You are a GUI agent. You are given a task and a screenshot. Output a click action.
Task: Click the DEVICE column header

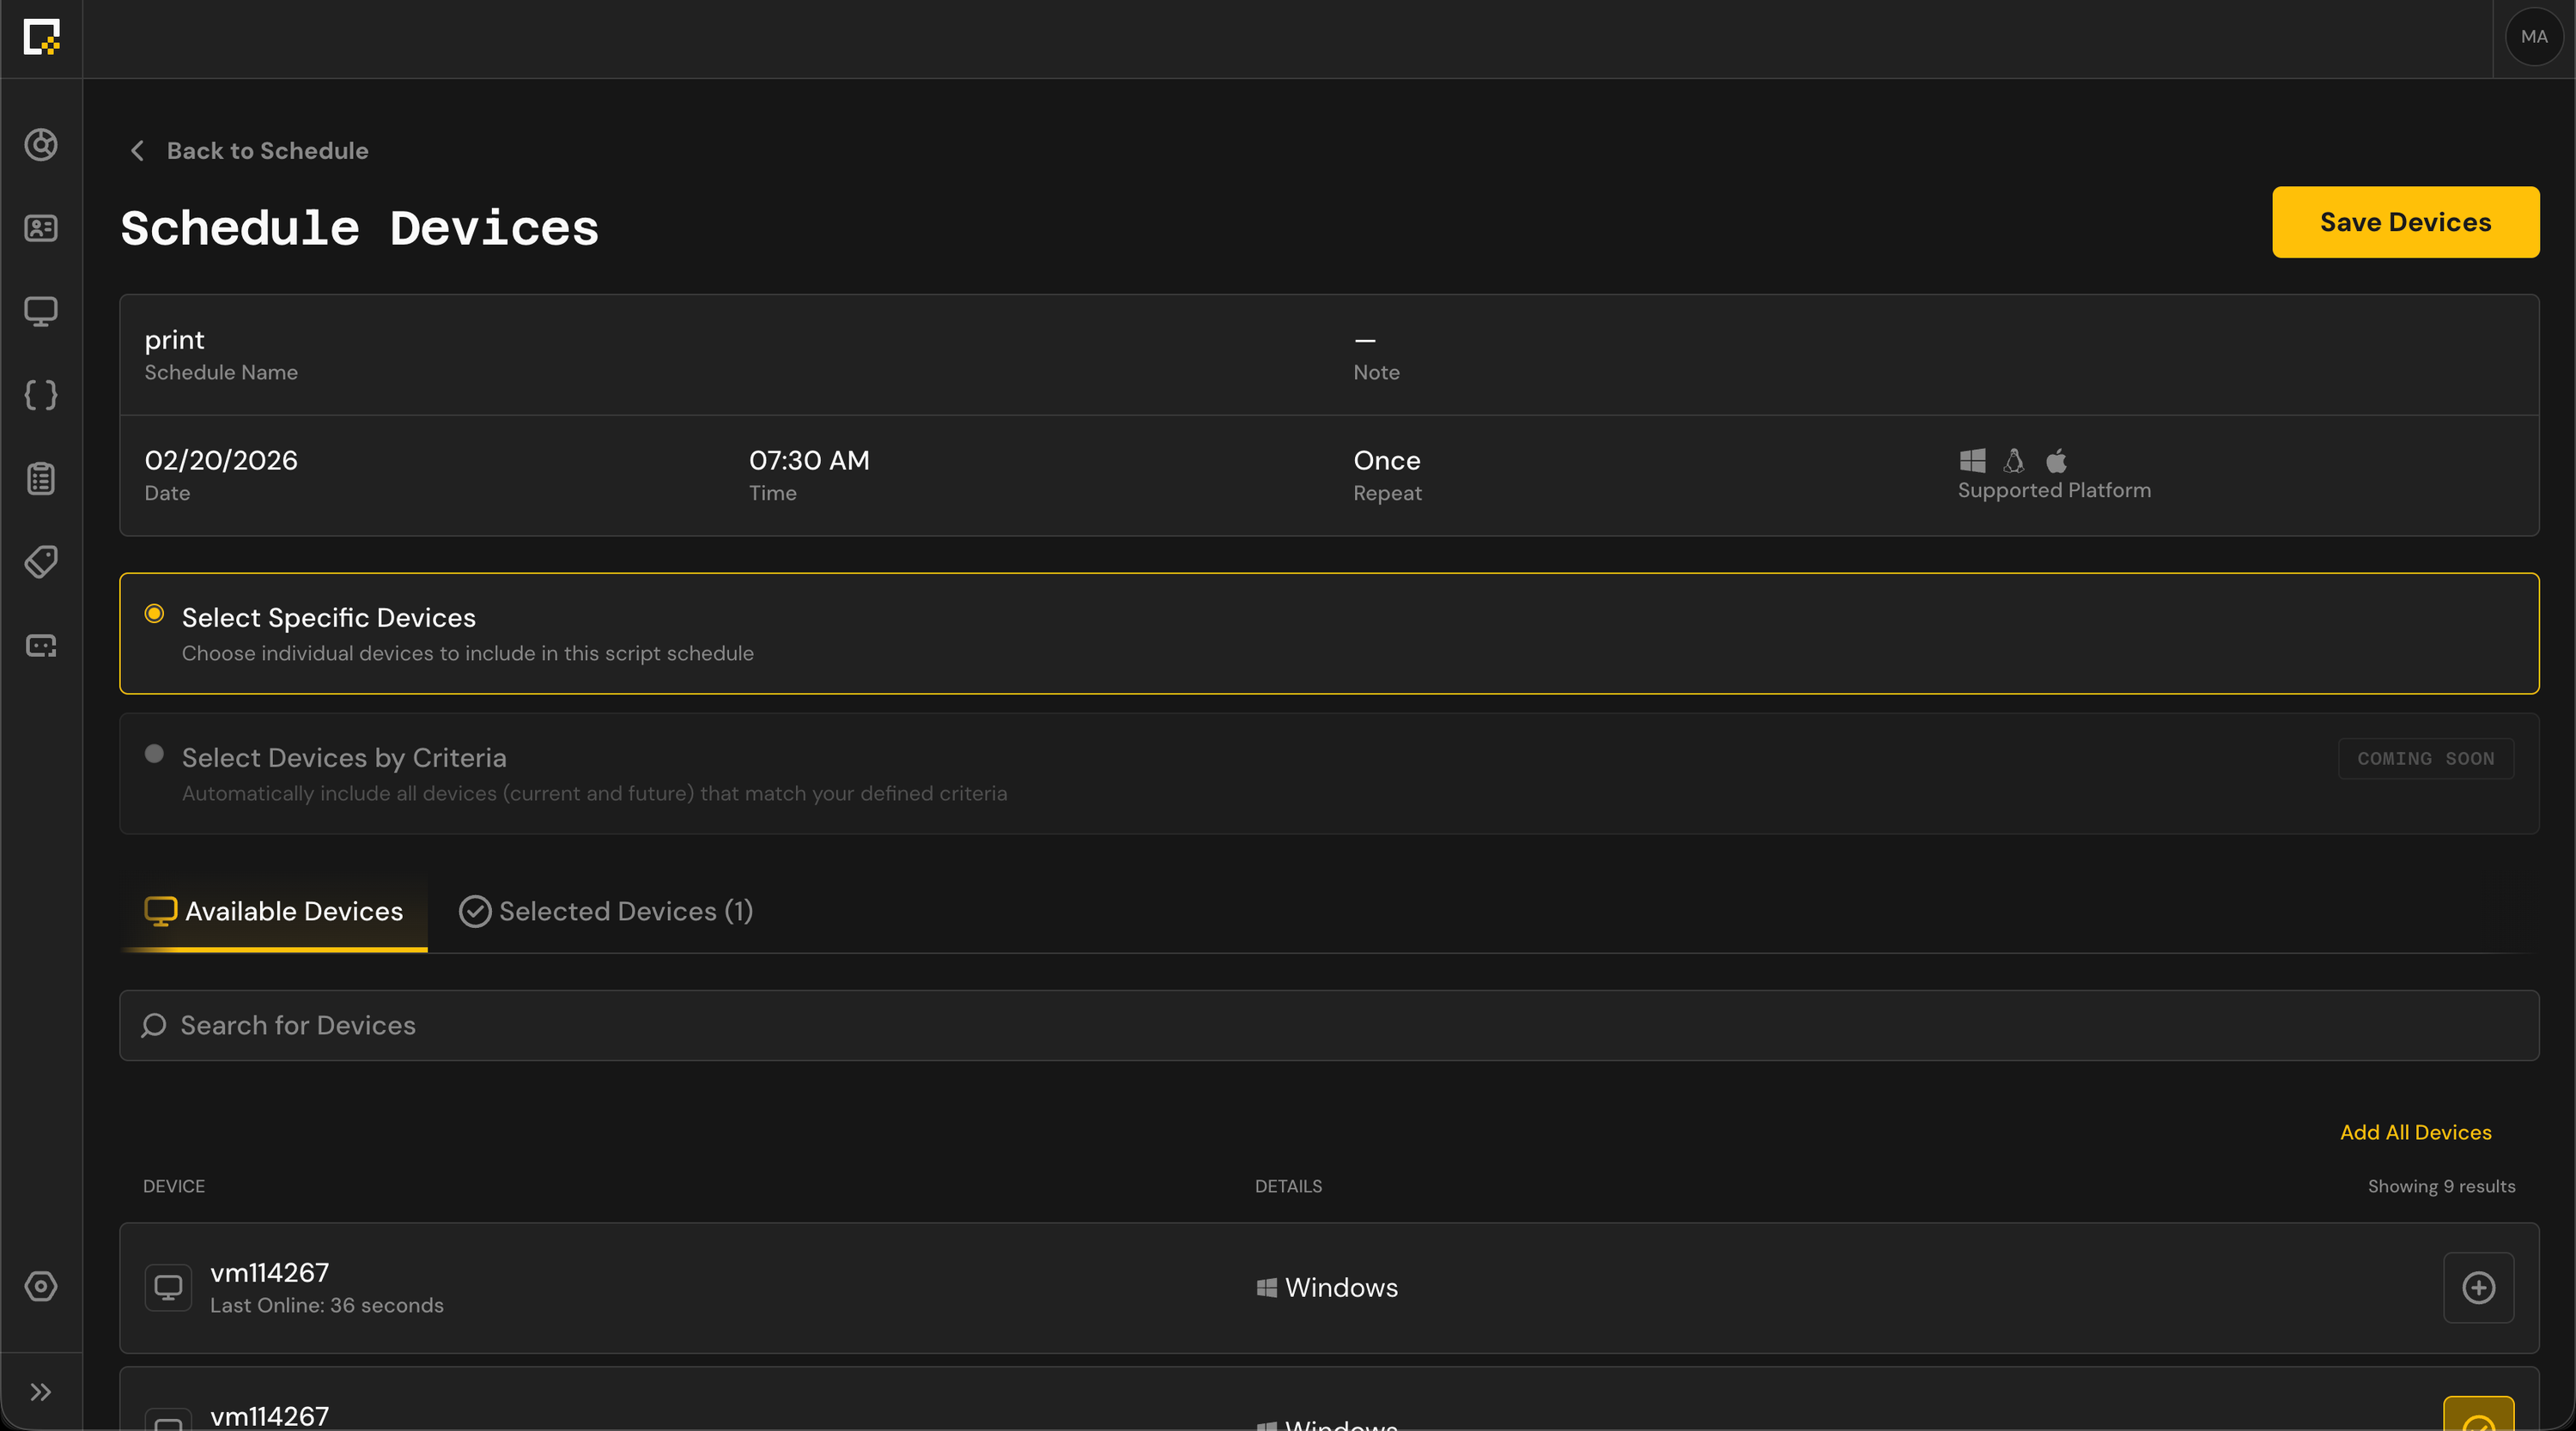[x=174, y=1186]
